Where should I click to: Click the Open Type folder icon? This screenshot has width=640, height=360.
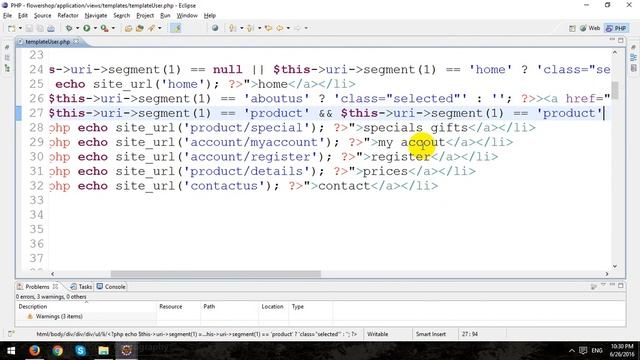click(x=128, y=28)
